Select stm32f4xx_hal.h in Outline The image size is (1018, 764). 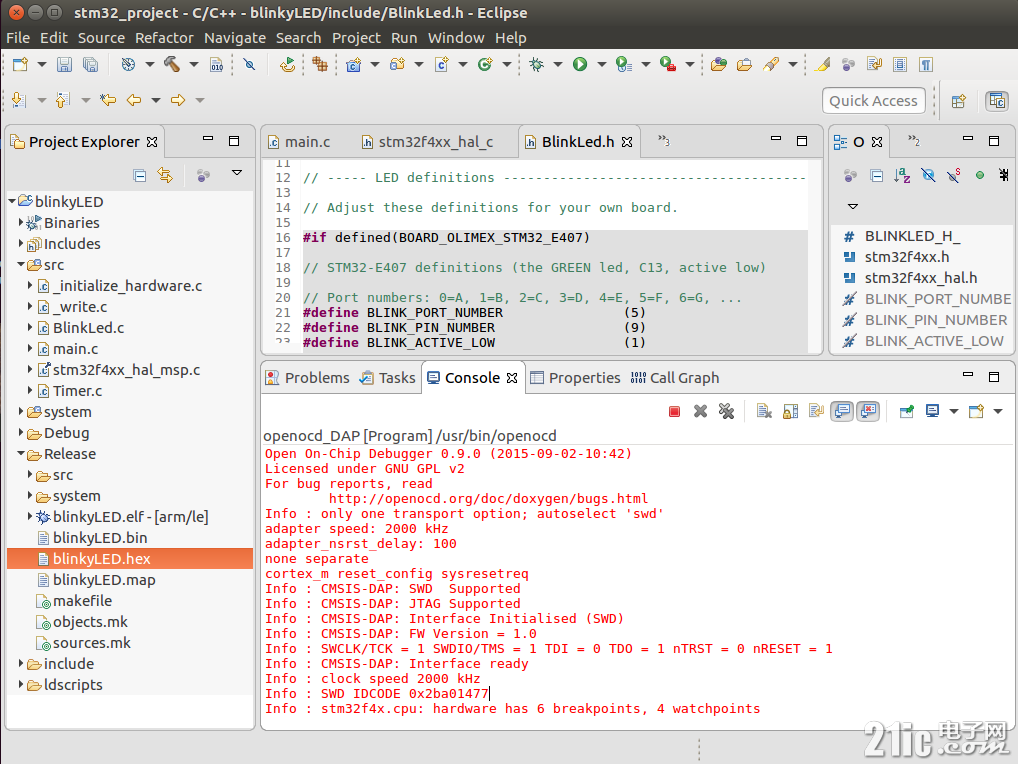coord(921,278)
